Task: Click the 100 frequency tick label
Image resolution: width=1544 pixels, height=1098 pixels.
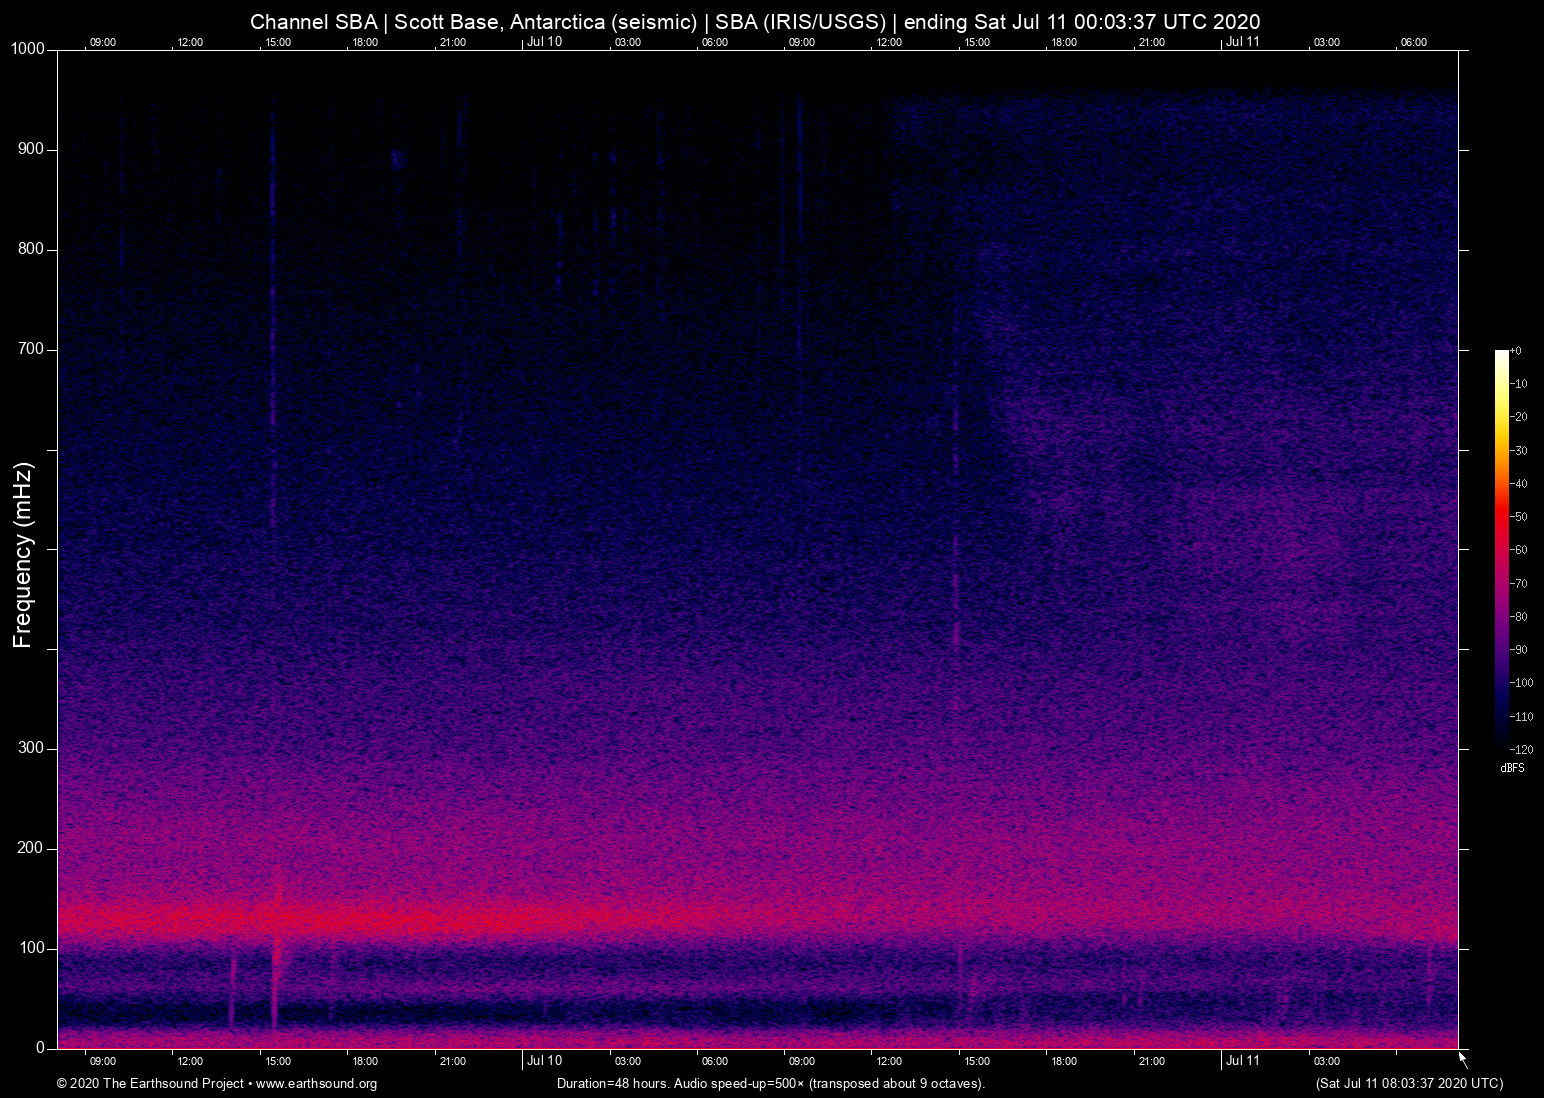Action: [x=33, y=947]
